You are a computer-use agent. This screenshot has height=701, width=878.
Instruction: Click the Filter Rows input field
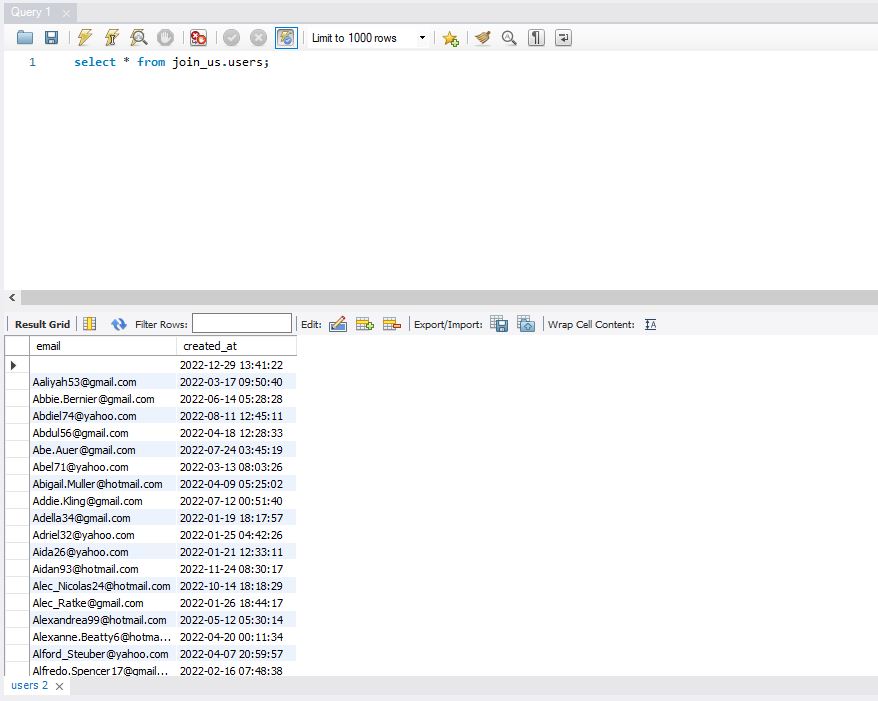242,324
